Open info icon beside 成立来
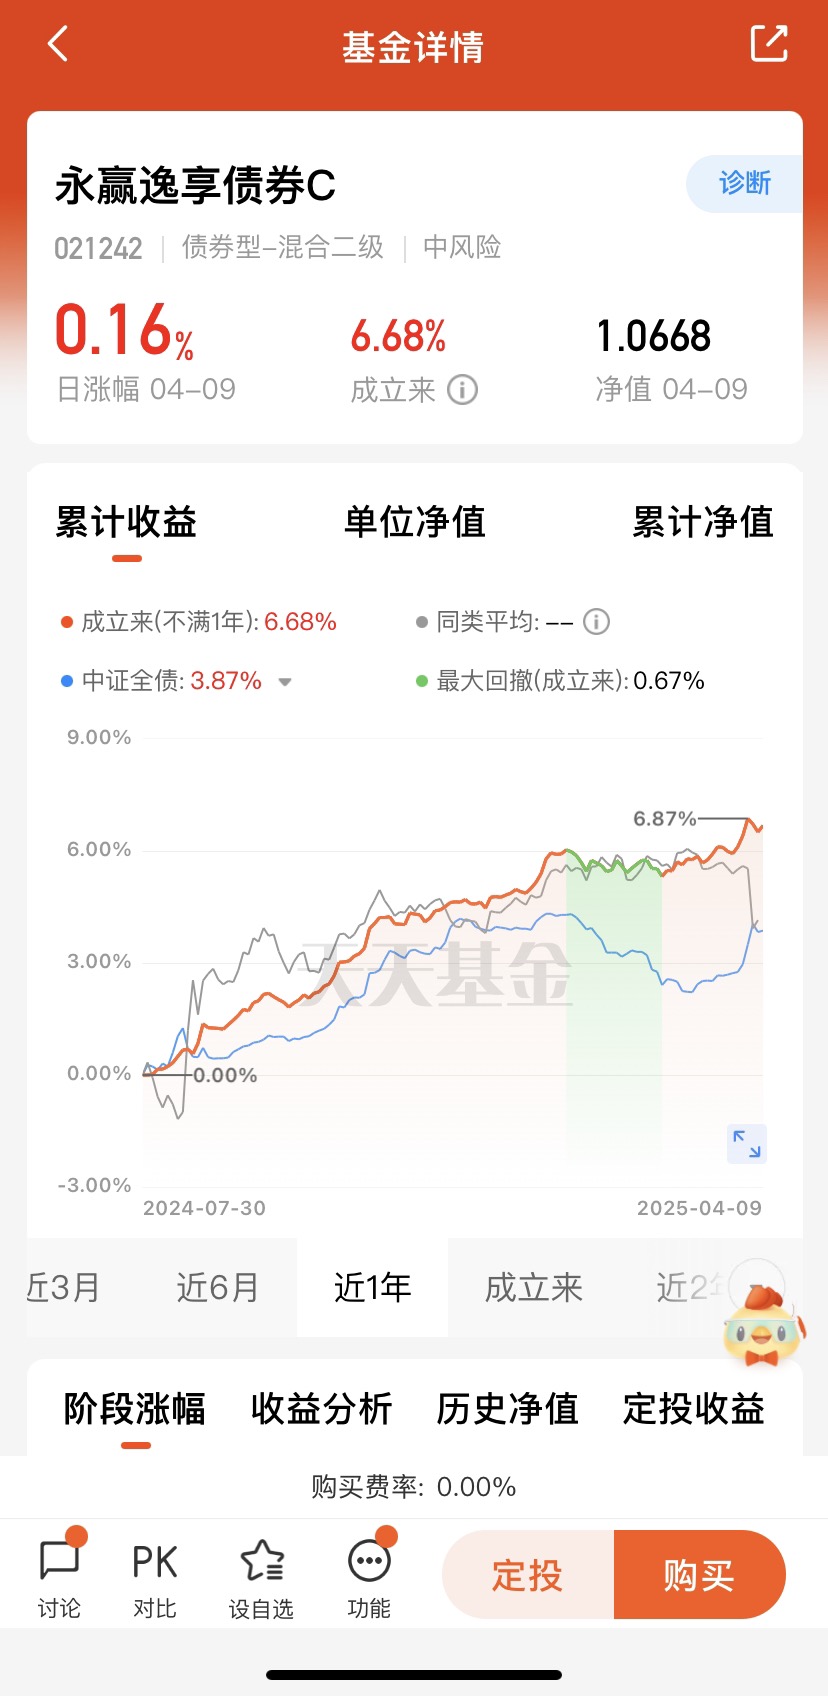This screenshot has width=828, height=1696. click(x=462, y=389)
